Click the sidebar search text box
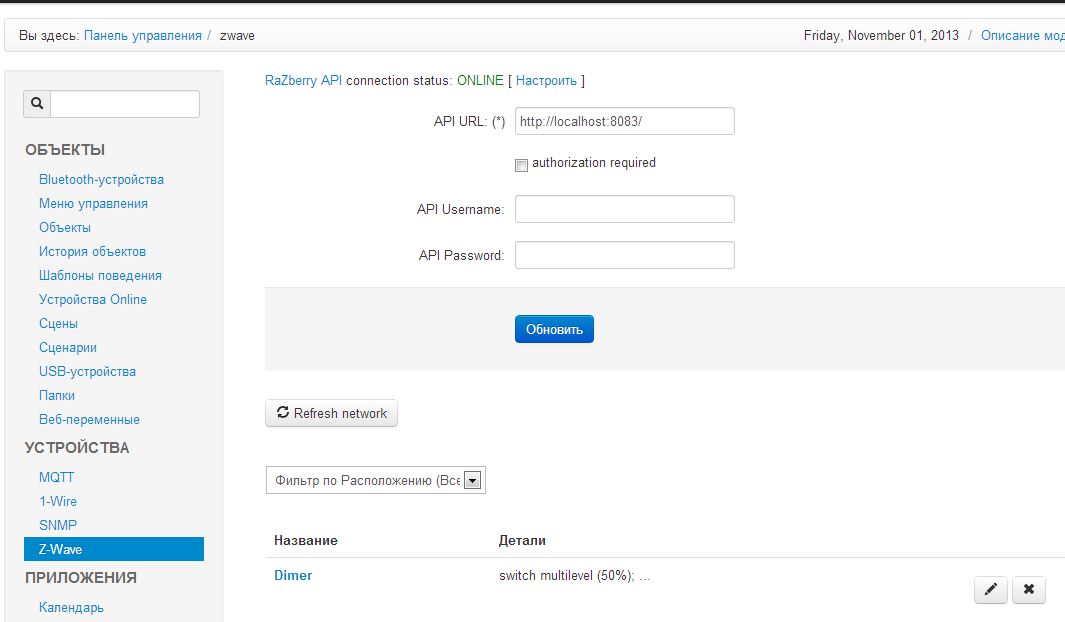 click(125, 103)
